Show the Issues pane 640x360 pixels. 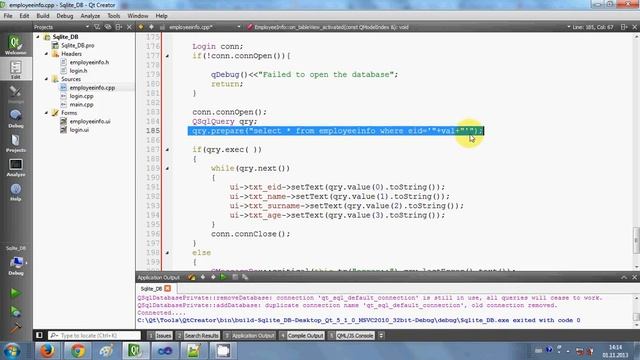[160, 336]
